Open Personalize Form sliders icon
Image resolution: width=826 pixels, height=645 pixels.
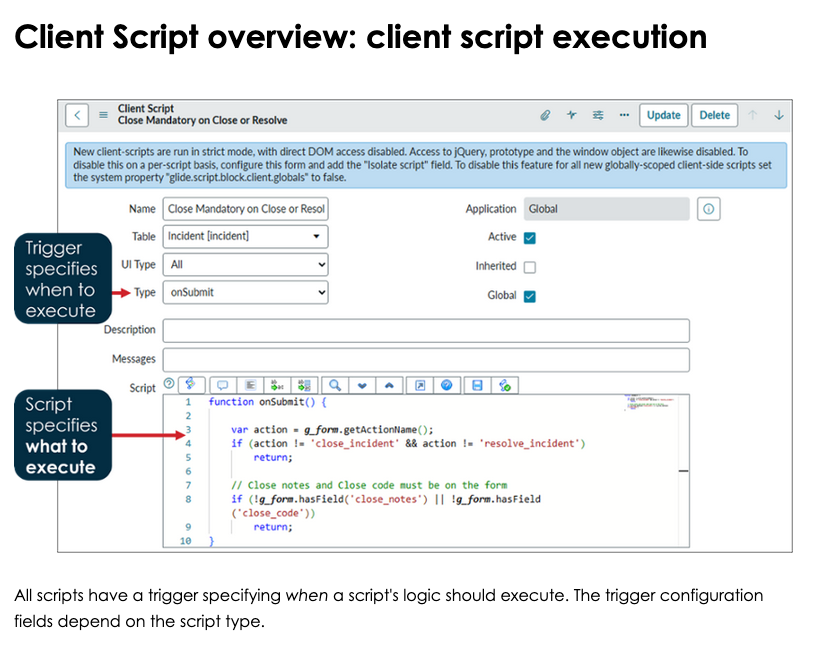(x=598, y=115)
